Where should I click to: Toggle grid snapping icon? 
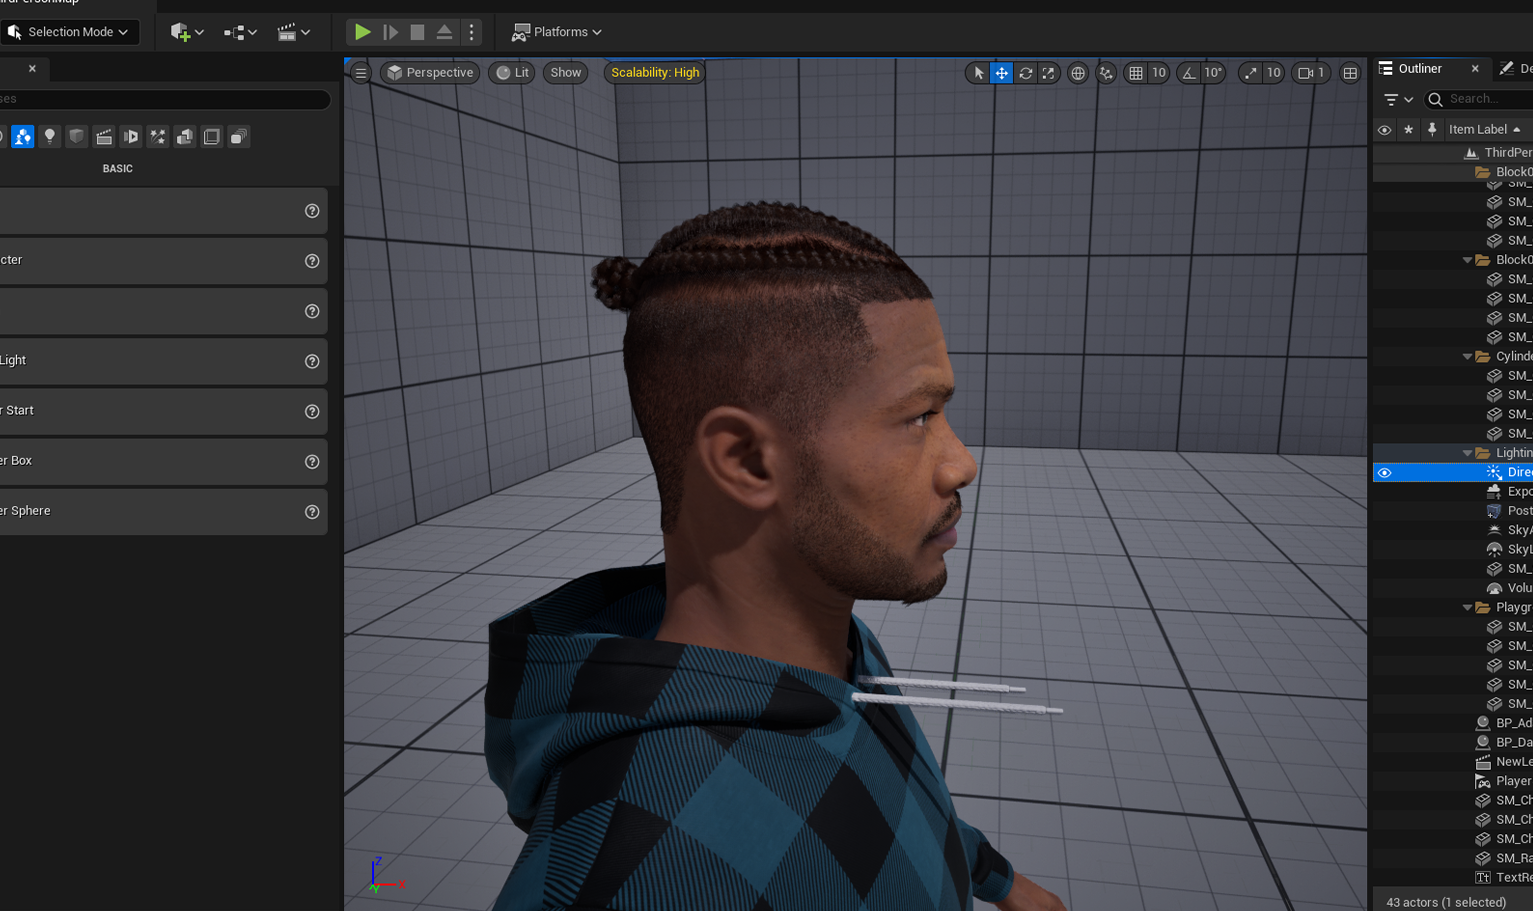click(1136, 73)
